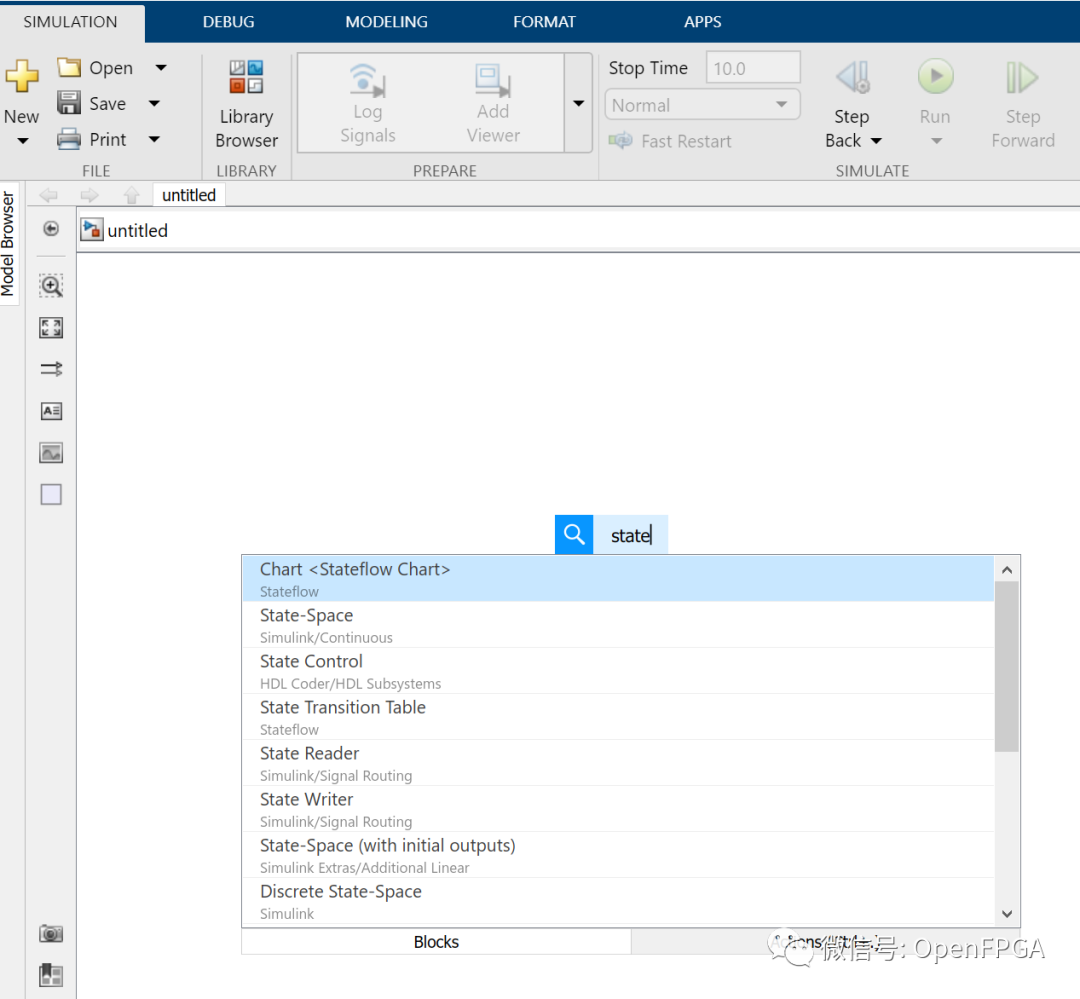Switch to the MODELING tab

pos(386,22)
